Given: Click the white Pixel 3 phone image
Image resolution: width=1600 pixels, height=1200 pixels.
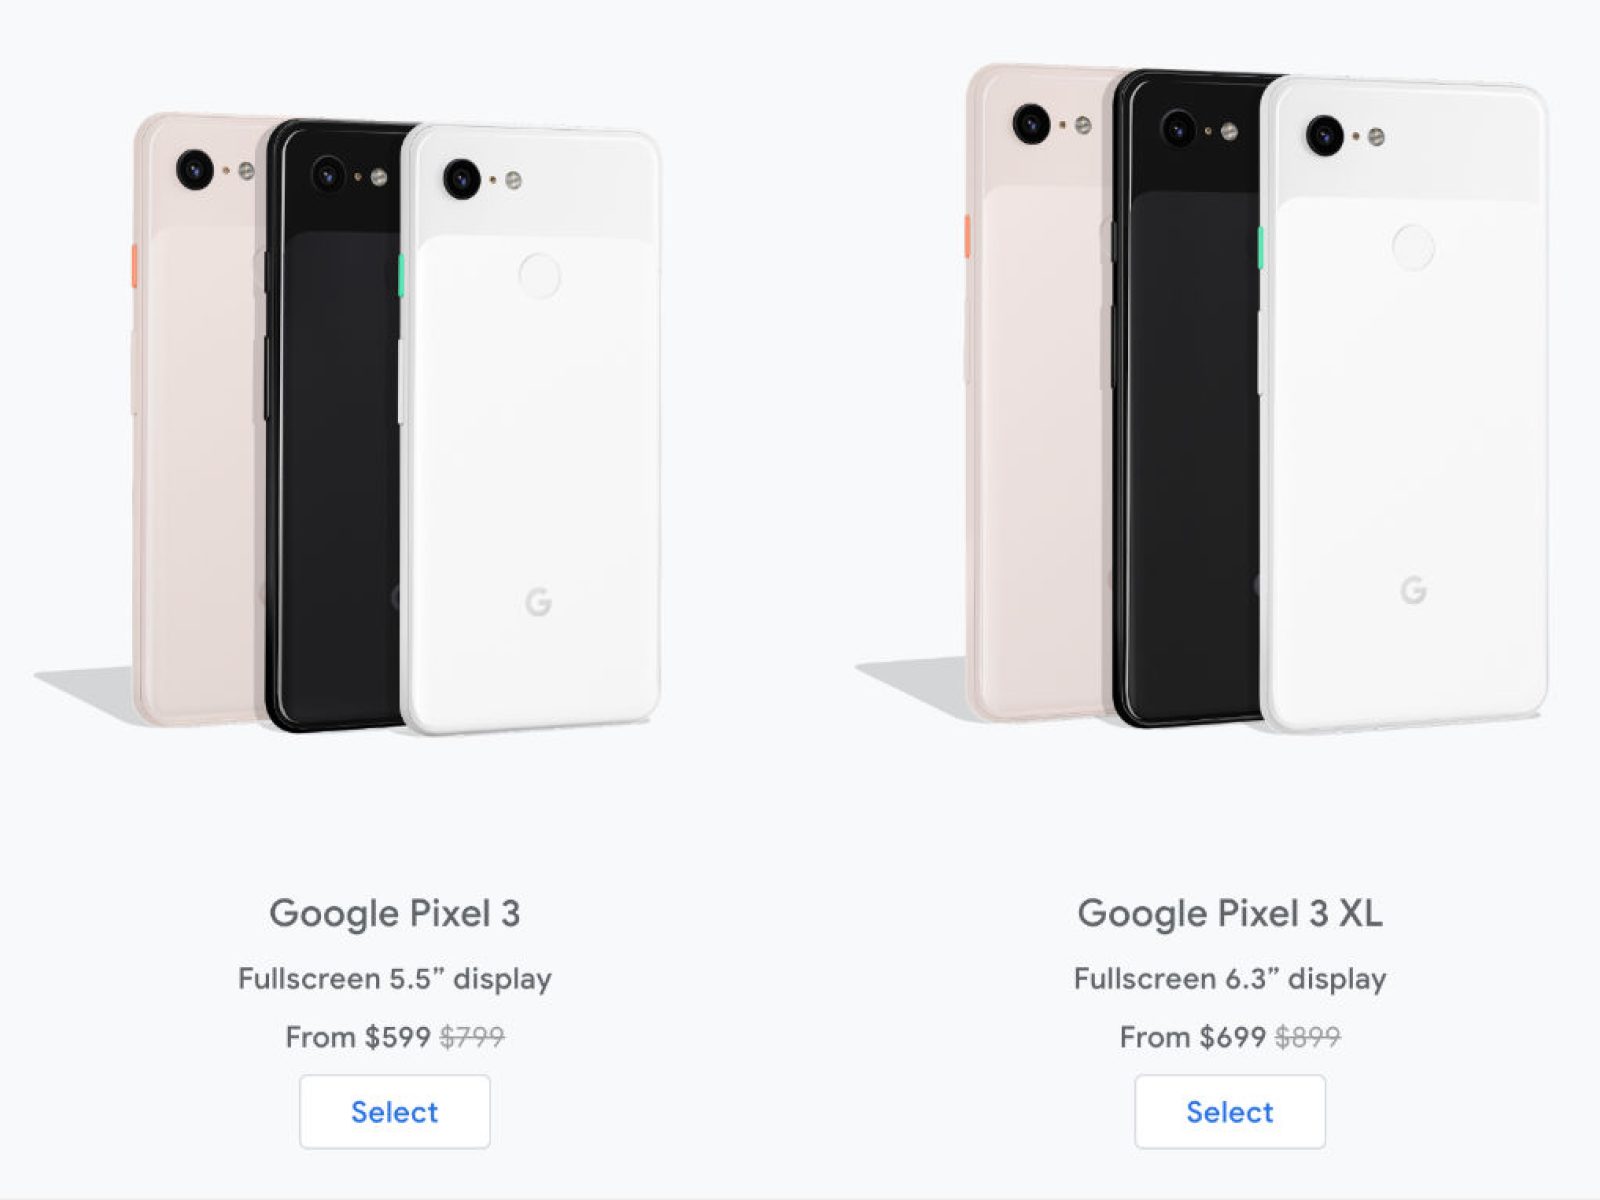Looking at the screenshot, I should click(530, 430).
